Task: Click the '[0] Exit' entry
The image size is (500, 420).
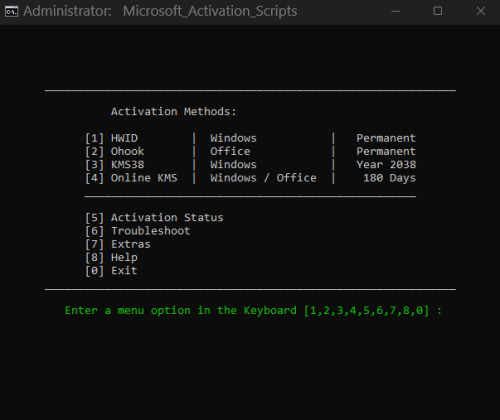Action: point(111,271)
